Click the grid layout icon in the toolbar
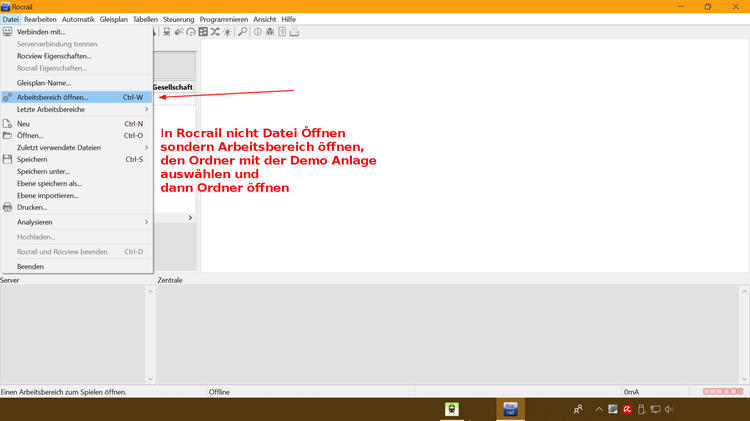The image size is (750, 421). (x=203, y=32)
